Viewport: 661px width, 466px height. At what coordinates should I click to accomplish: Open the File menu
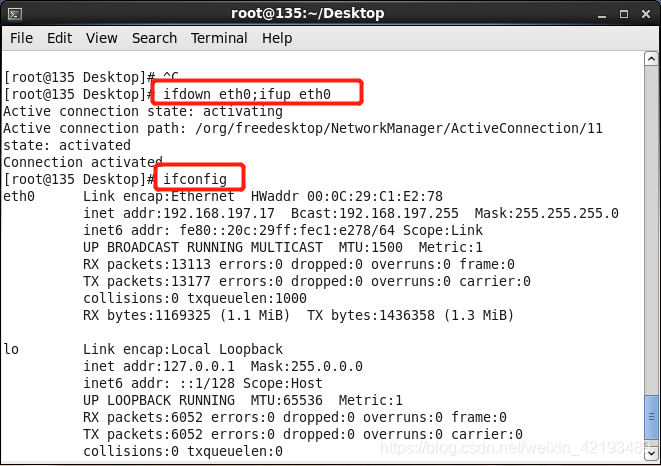(x=21, y=38)
